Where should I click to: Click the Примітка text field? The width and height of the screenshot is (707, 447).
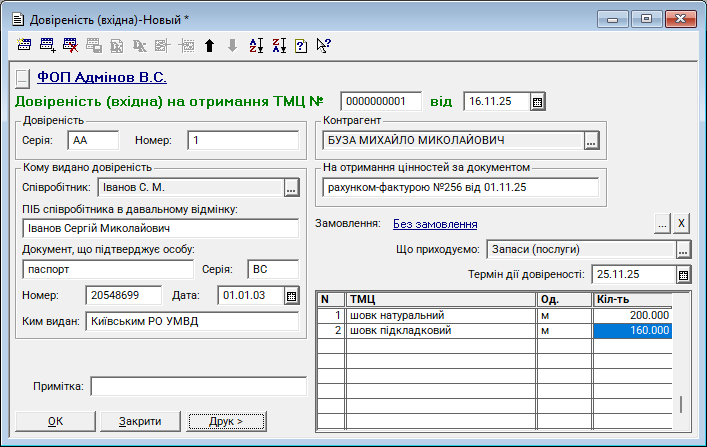[197, 386]
